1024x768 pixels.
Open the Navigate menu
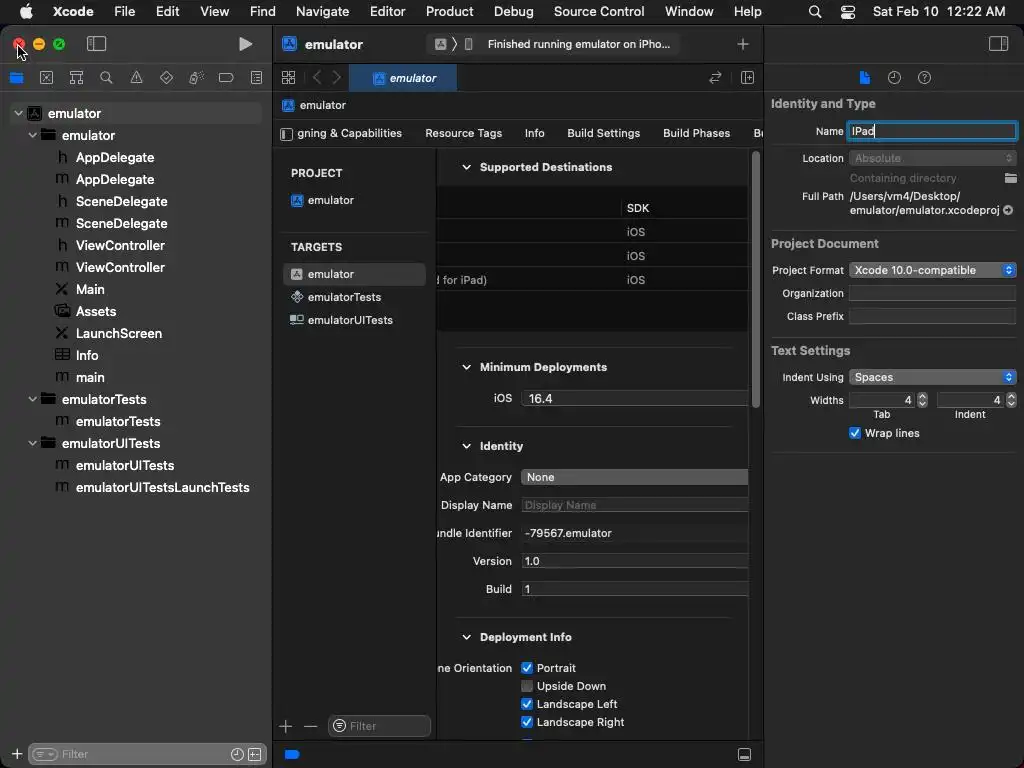coord(322,12)
